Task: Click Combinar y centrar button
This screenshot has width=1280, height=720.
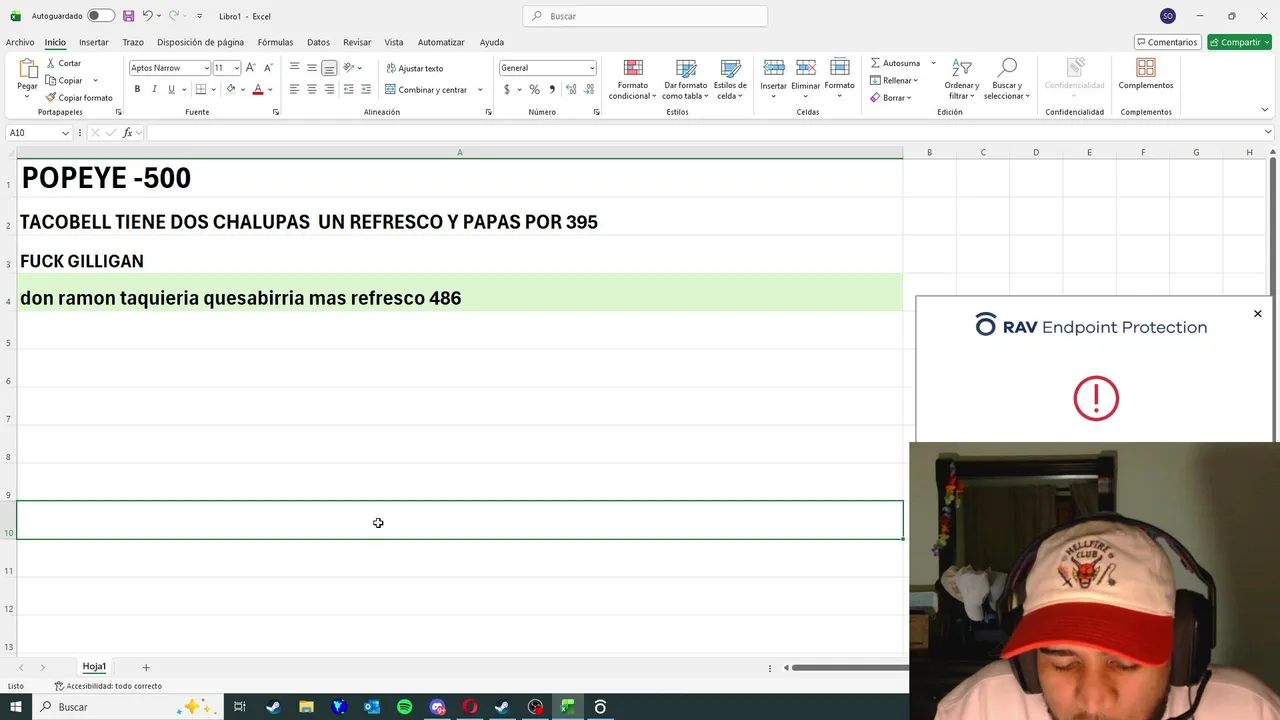Action: pyautogui.click(x=426, y=89)
